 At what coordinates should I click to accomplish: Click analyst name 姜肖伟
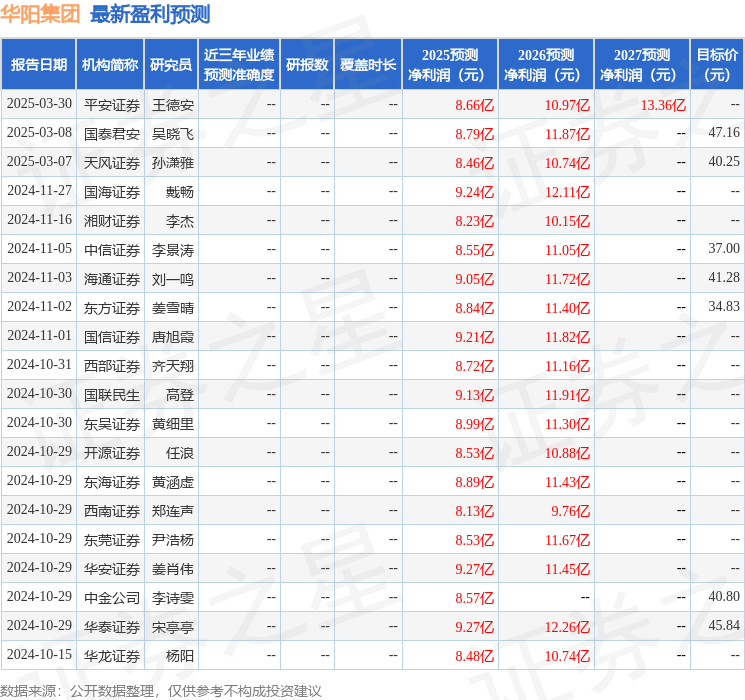coord(173,569)
